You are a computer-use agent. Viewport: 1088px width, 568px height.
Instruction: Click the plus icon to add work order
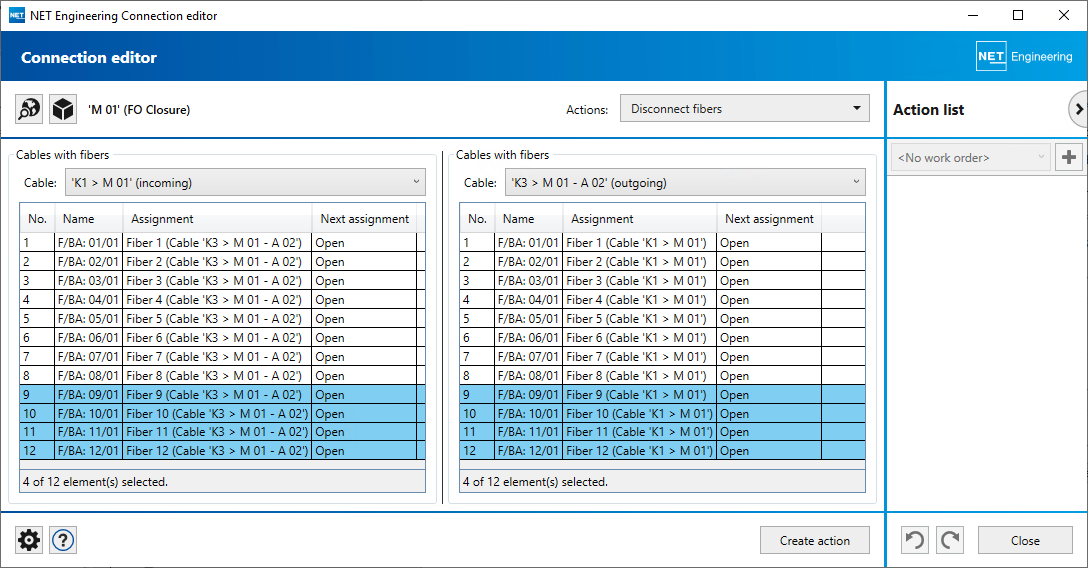tap(1069, 157)
